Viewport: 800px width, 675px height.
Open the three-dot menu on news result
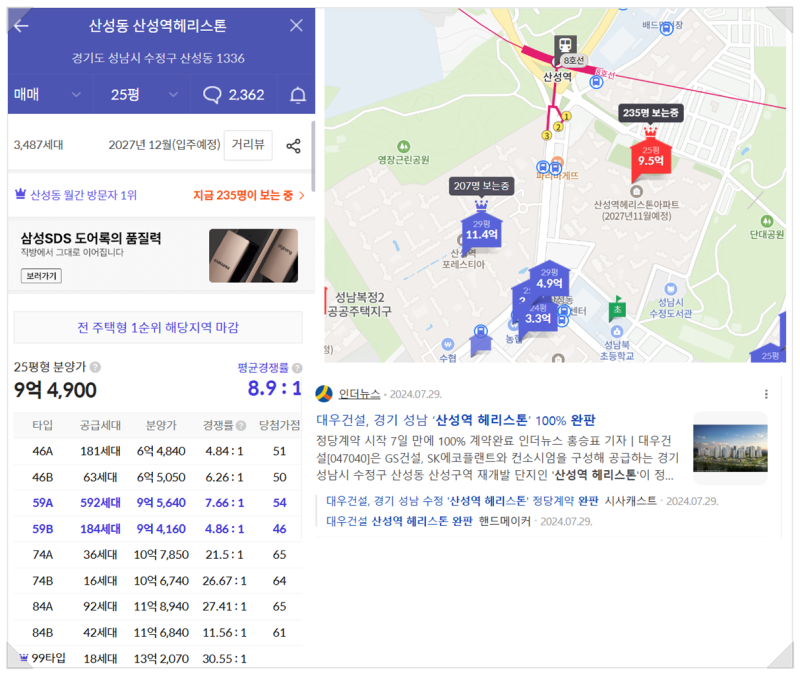point(766,394)
